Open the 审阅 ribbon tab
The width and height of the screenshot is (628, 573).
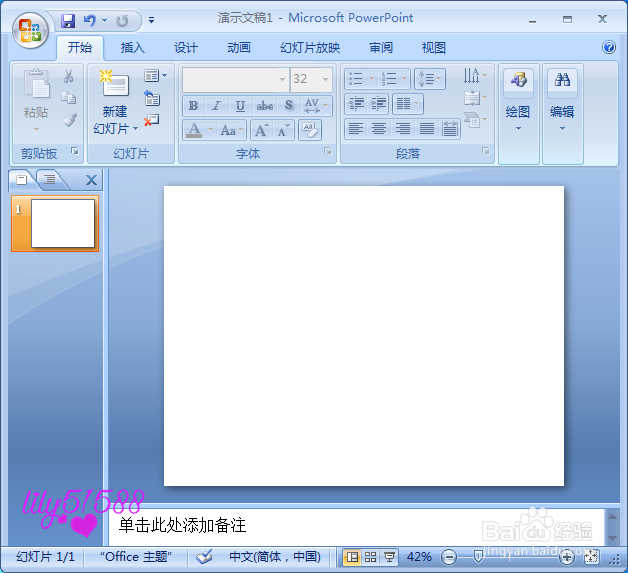(x=381, y=48)
